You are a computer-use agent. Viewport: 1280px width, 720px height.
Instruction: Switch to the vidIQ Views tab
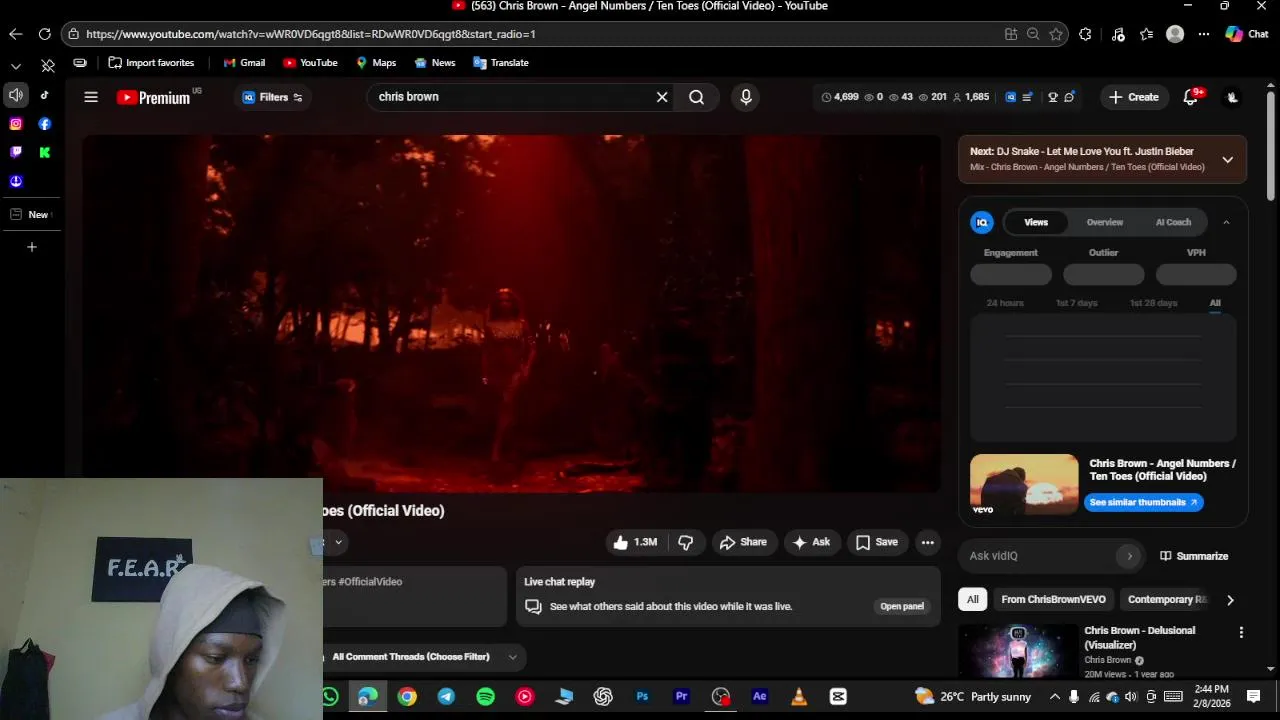[1036, 222]
